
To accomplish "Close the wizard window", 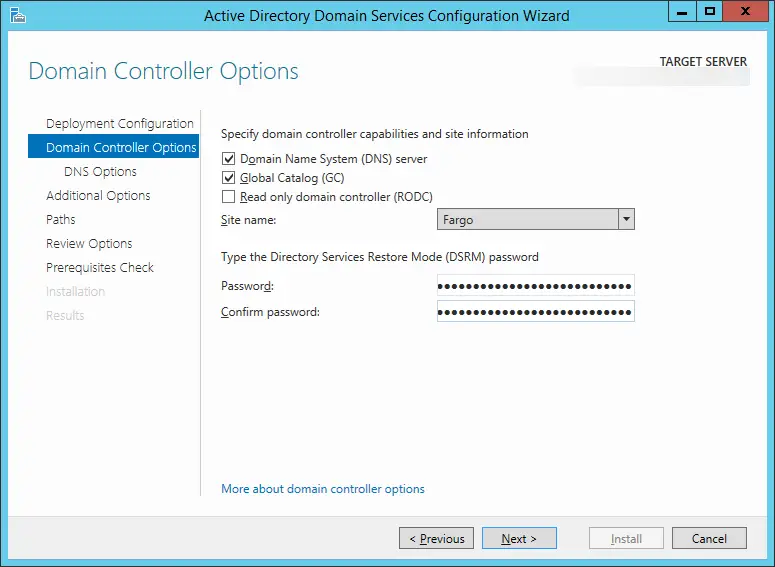I will tap(745, 12).
